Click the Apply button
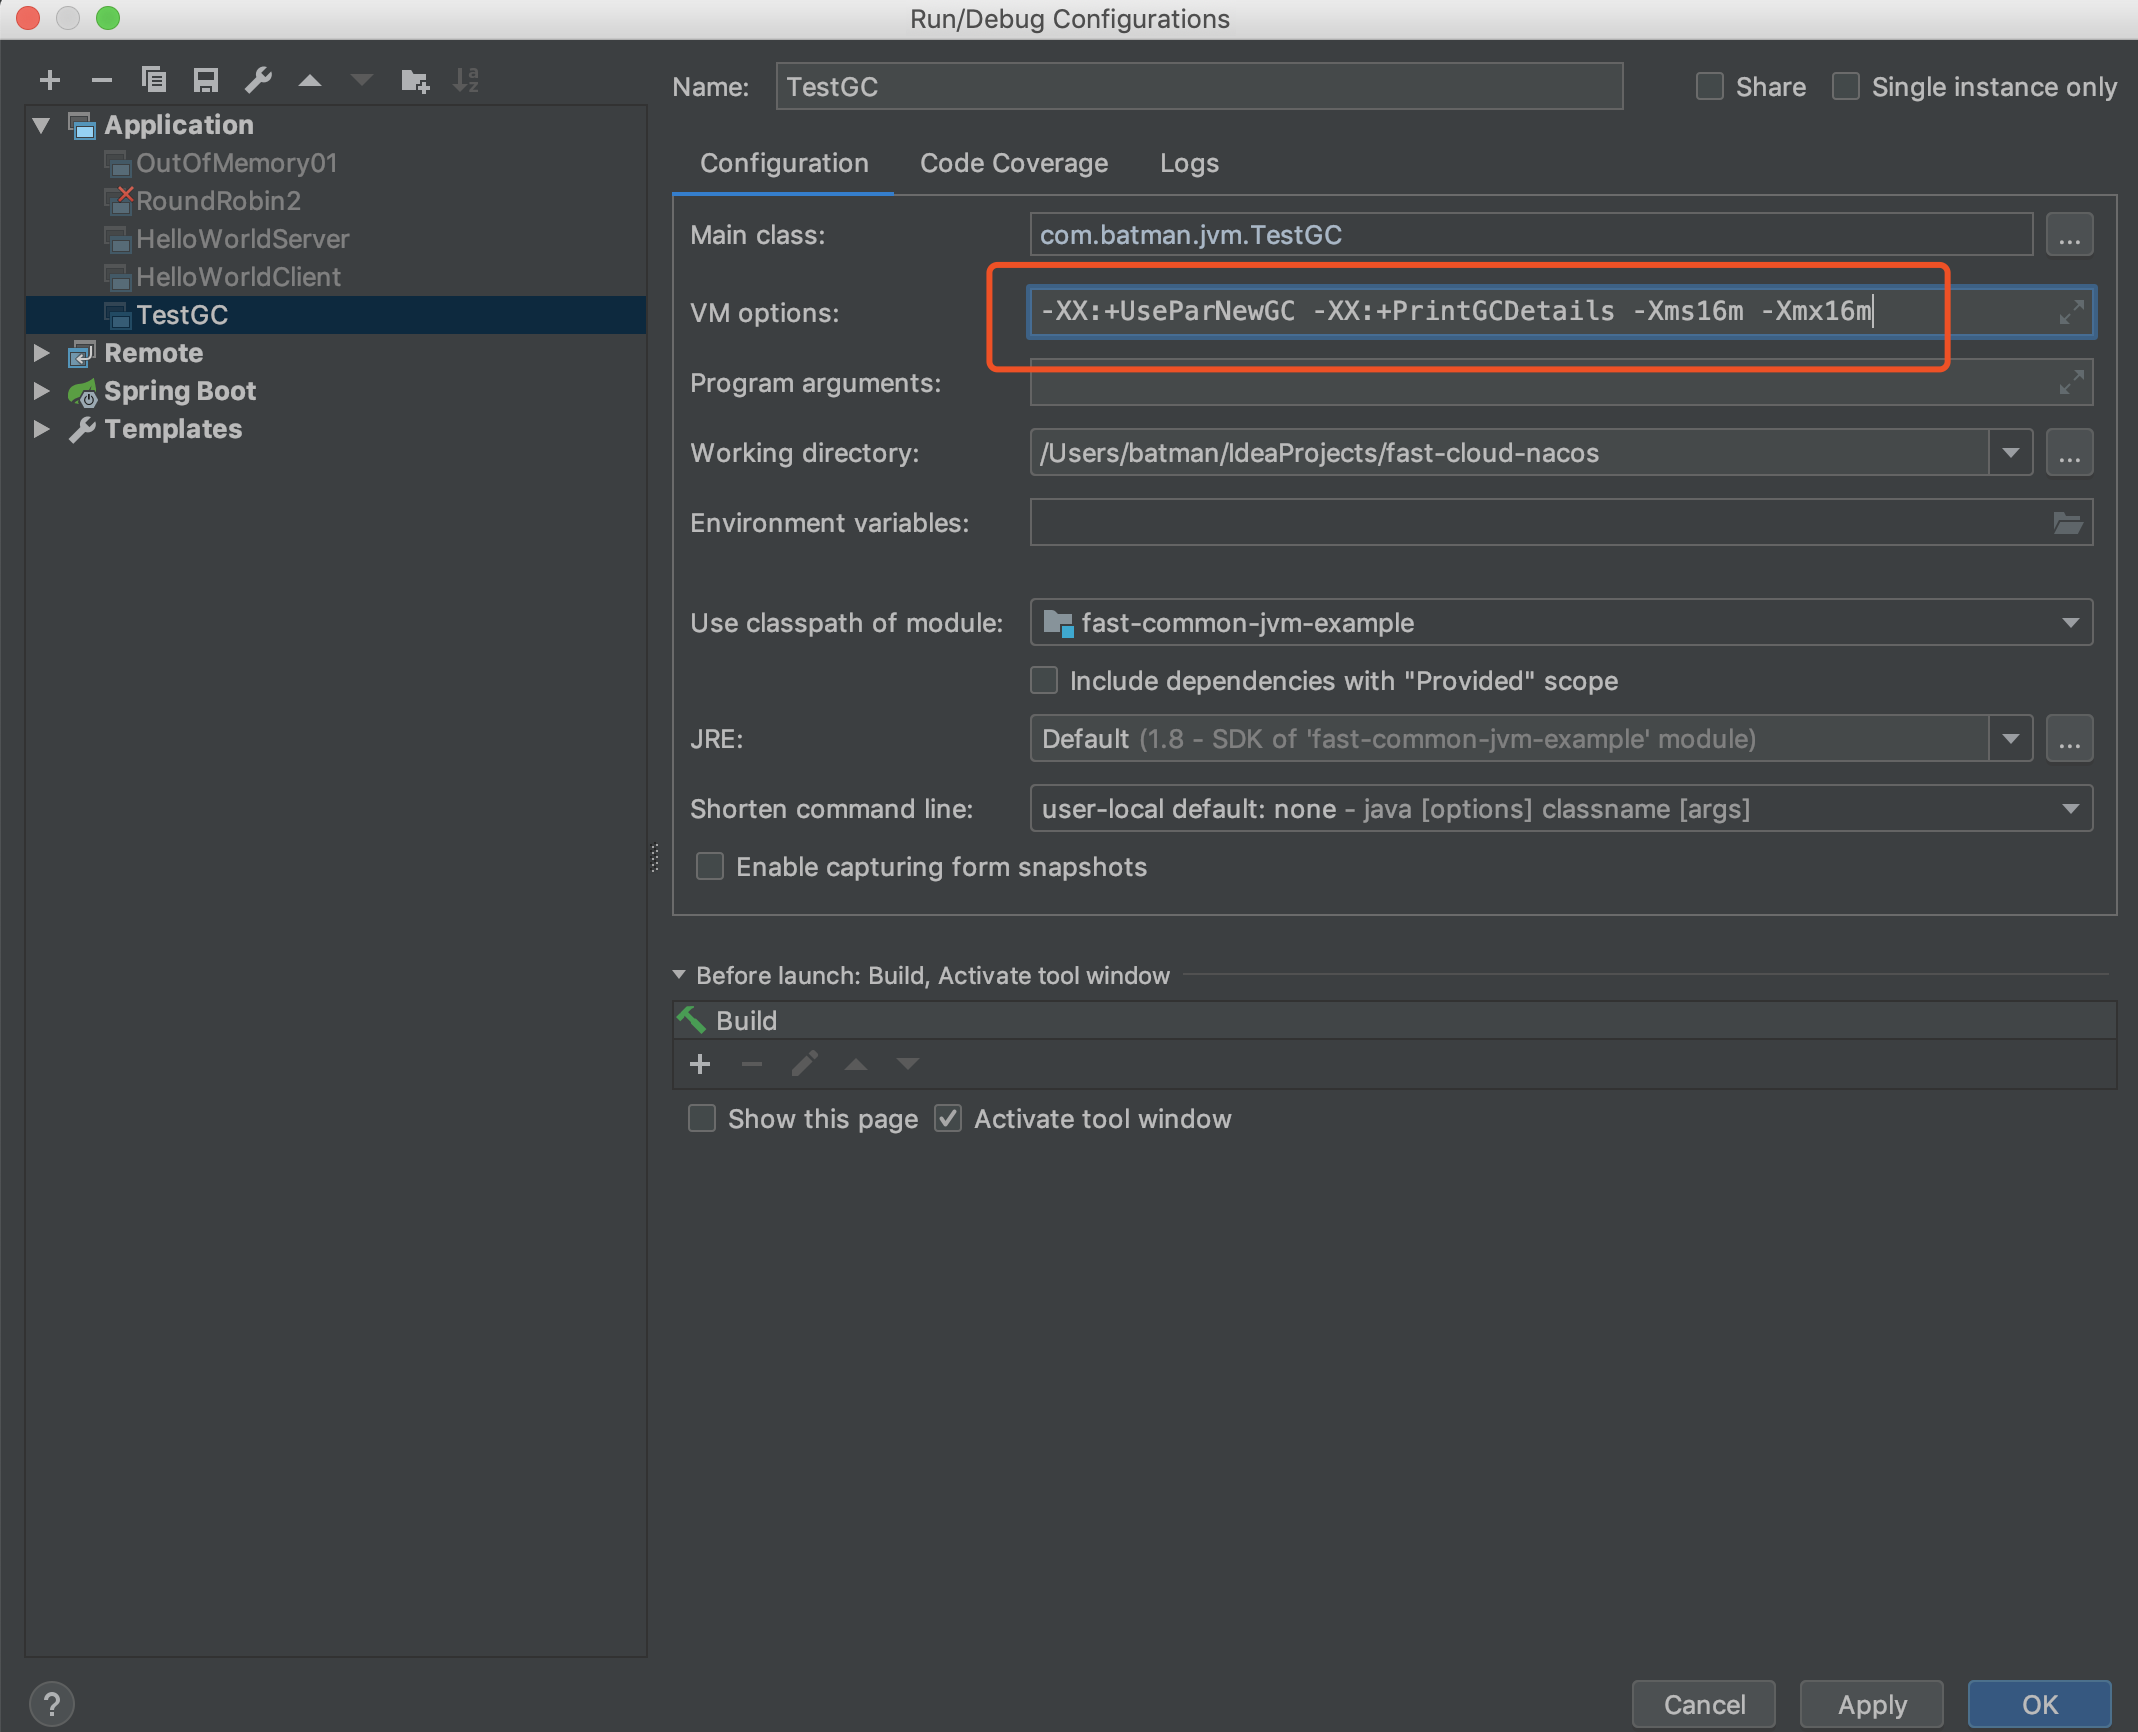This screenshot has height=1732, width=2138. pos(1871,1704)
